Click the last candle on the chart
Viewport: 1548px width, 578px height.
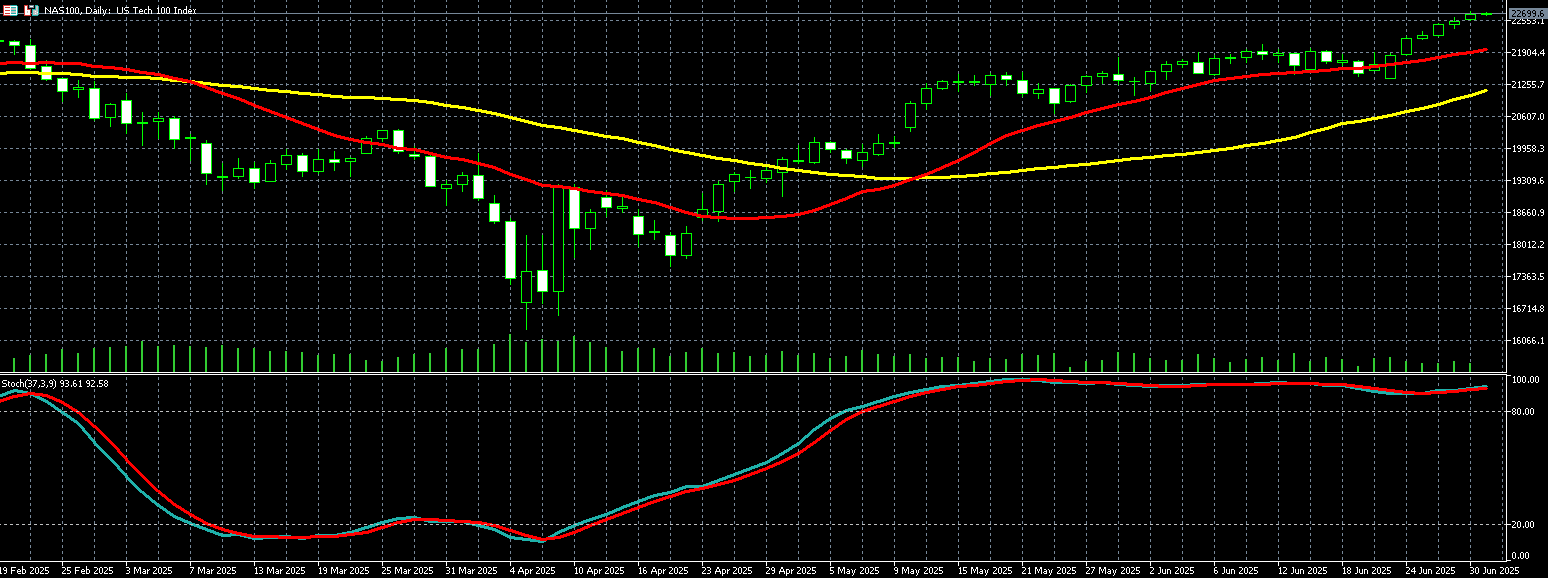1486,14
